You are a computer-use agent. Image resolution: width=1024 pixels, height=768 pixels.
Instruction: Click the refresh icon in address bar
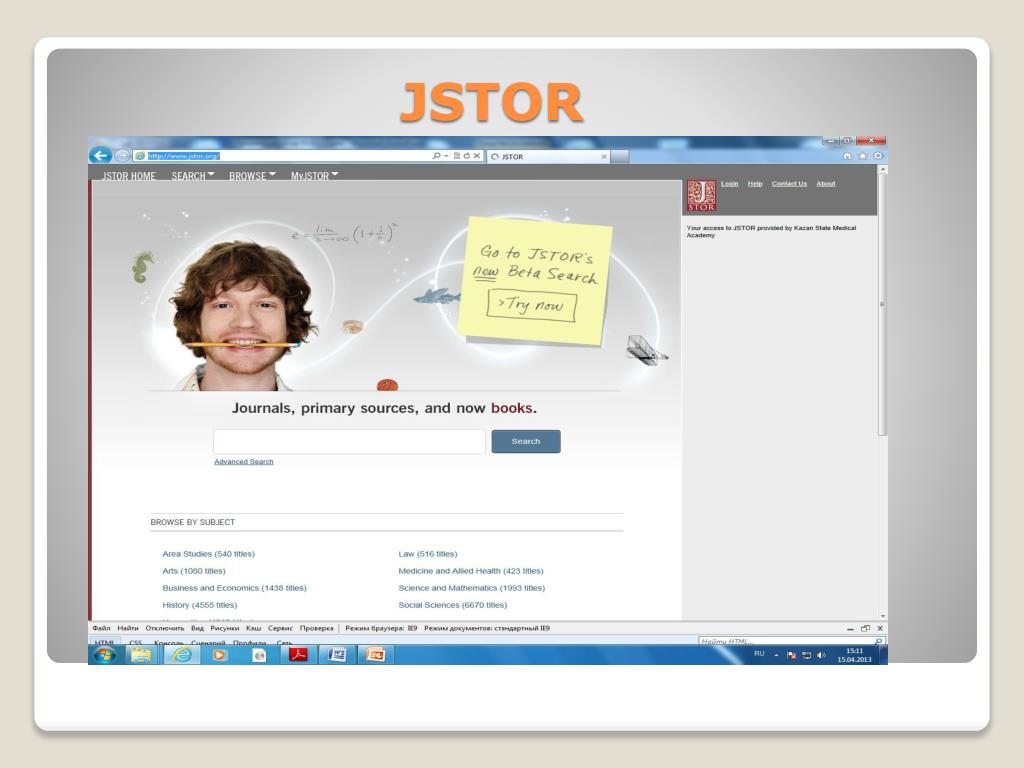point(466,156)
